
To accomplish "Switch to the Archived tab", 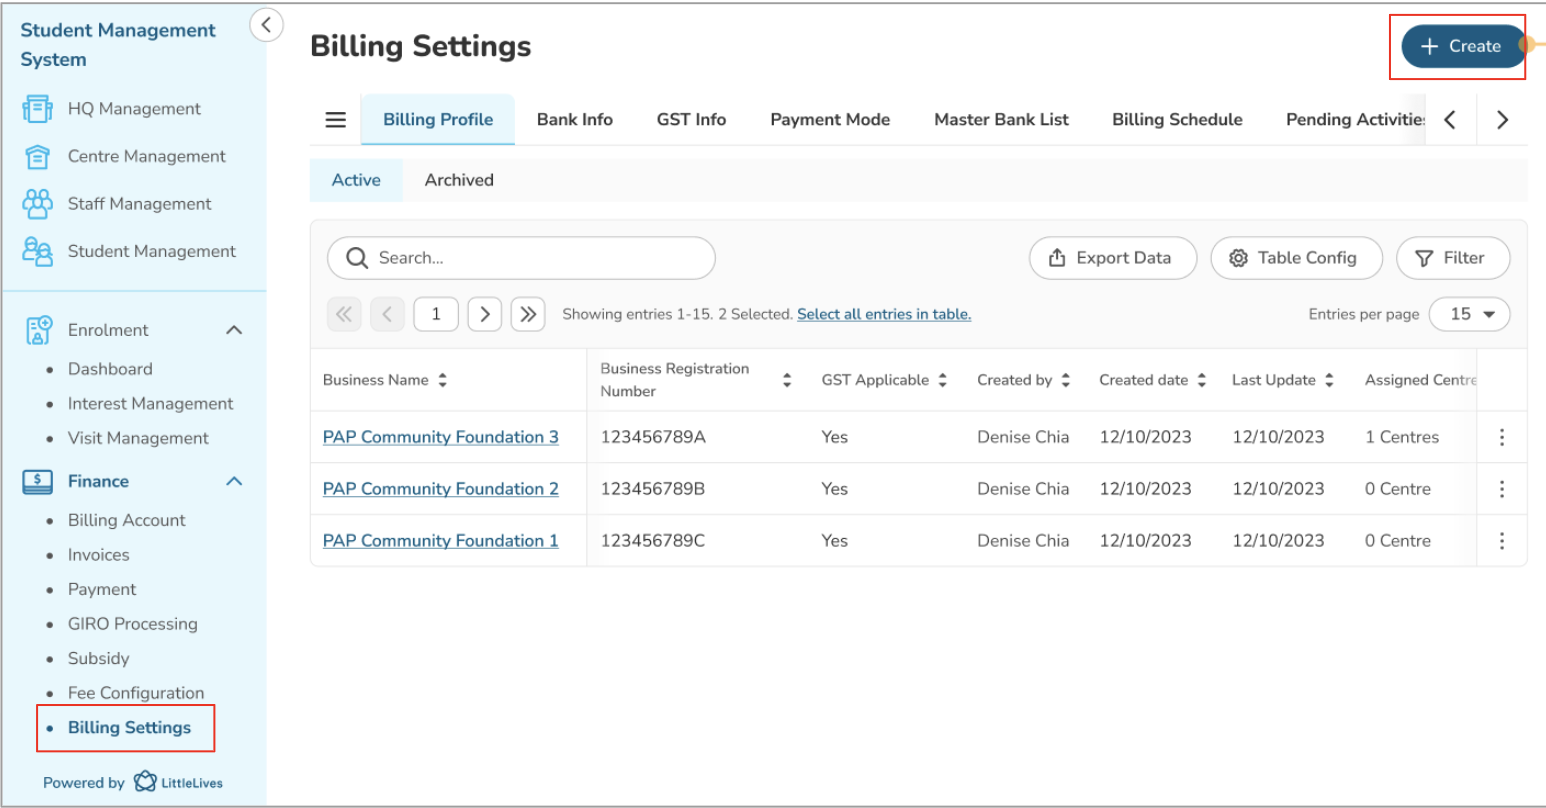I will tap(459, 180).
